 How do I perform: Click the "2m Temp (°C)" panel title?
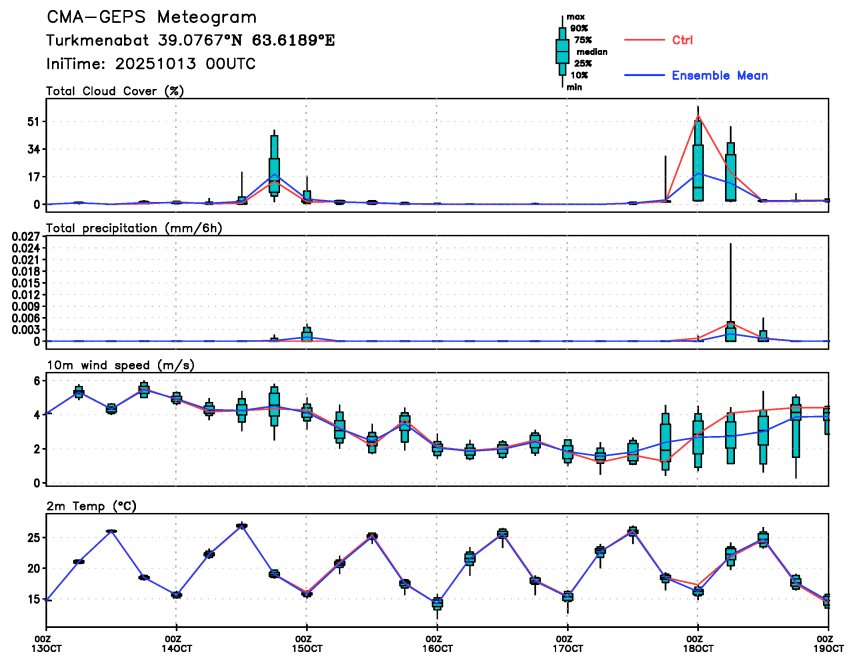coord(89,504)
